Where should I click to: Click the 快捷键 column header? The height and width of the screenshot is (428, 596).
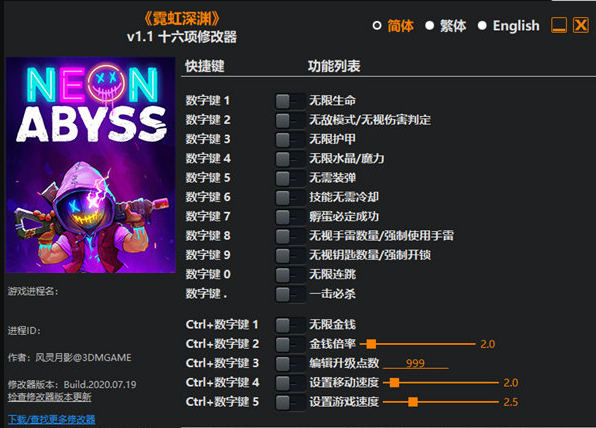(205, 66)
